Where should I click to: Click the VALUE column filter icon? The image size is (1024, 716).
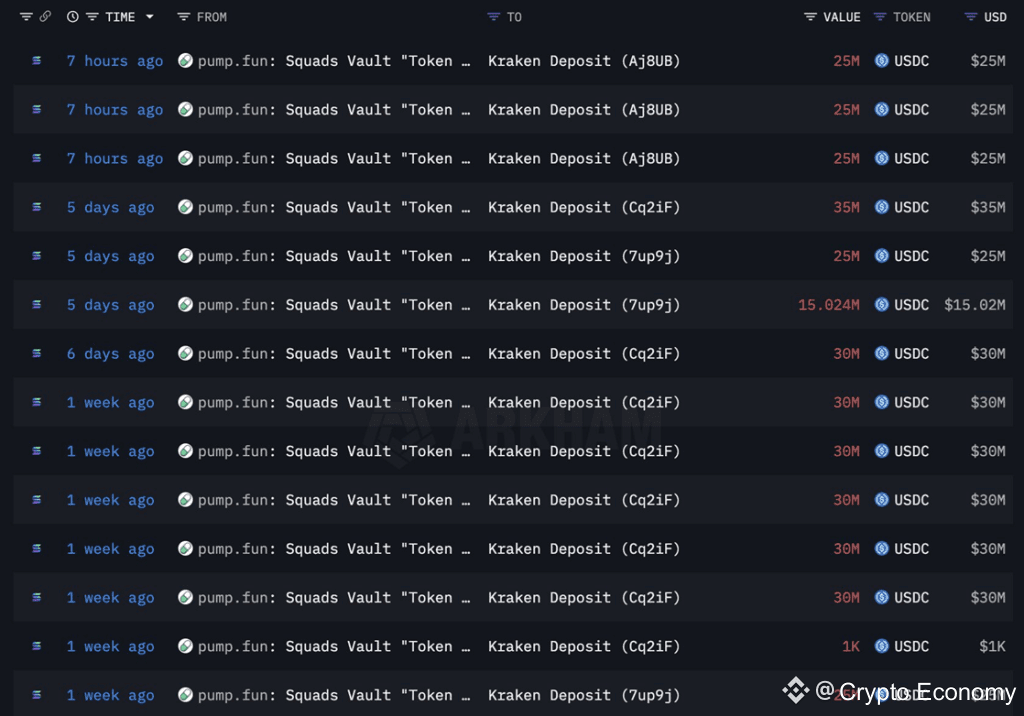coord(807,16)
